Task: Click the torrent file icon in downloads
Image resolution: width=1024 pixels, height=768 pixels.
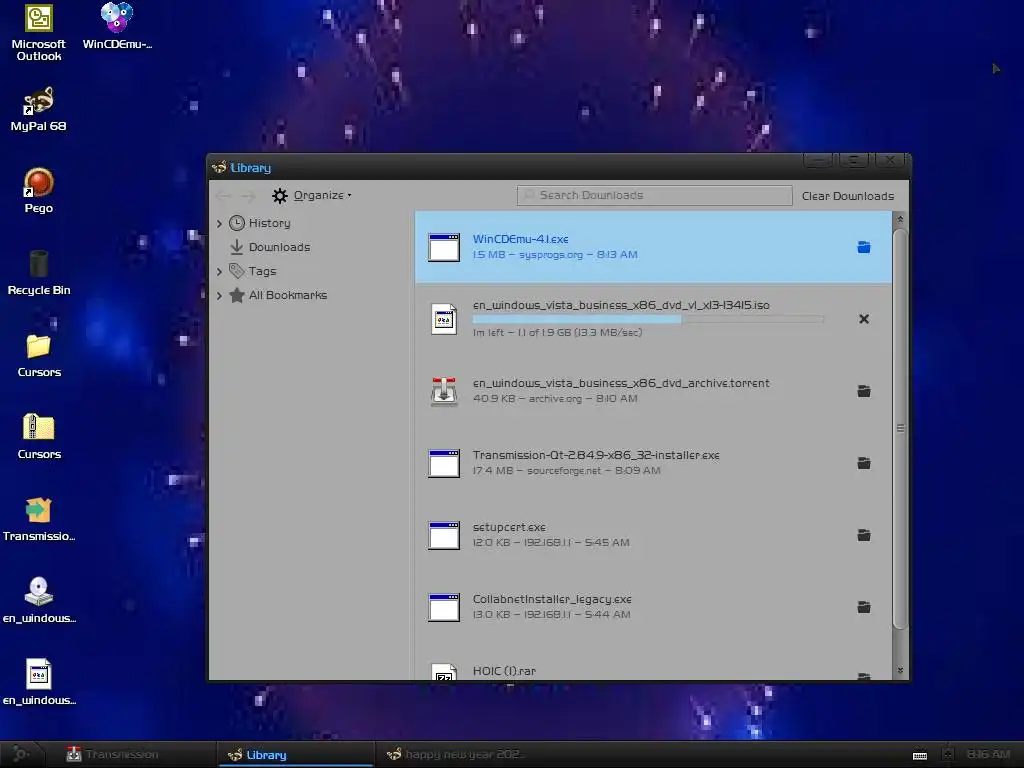Action: (443, 391)
